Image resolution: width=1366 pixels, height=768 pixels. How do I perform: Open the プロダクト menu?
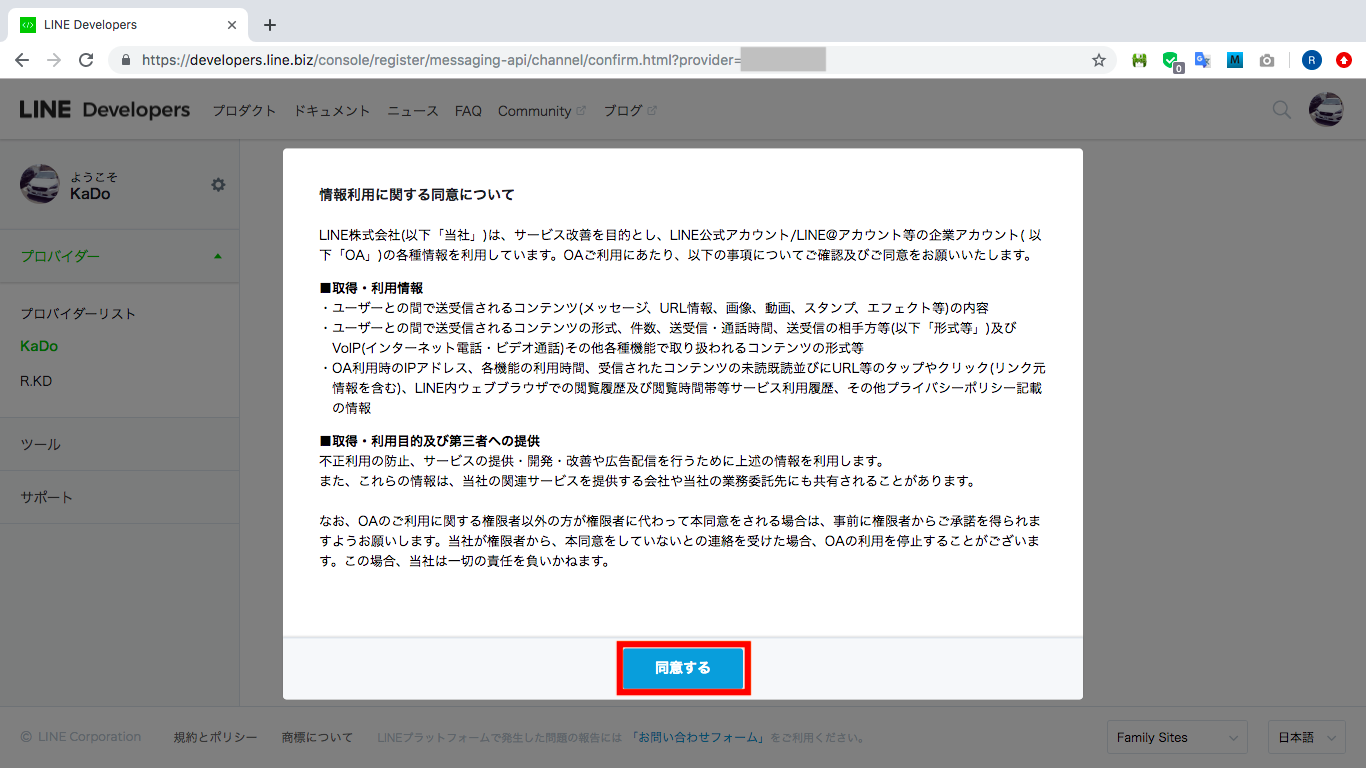244,111
